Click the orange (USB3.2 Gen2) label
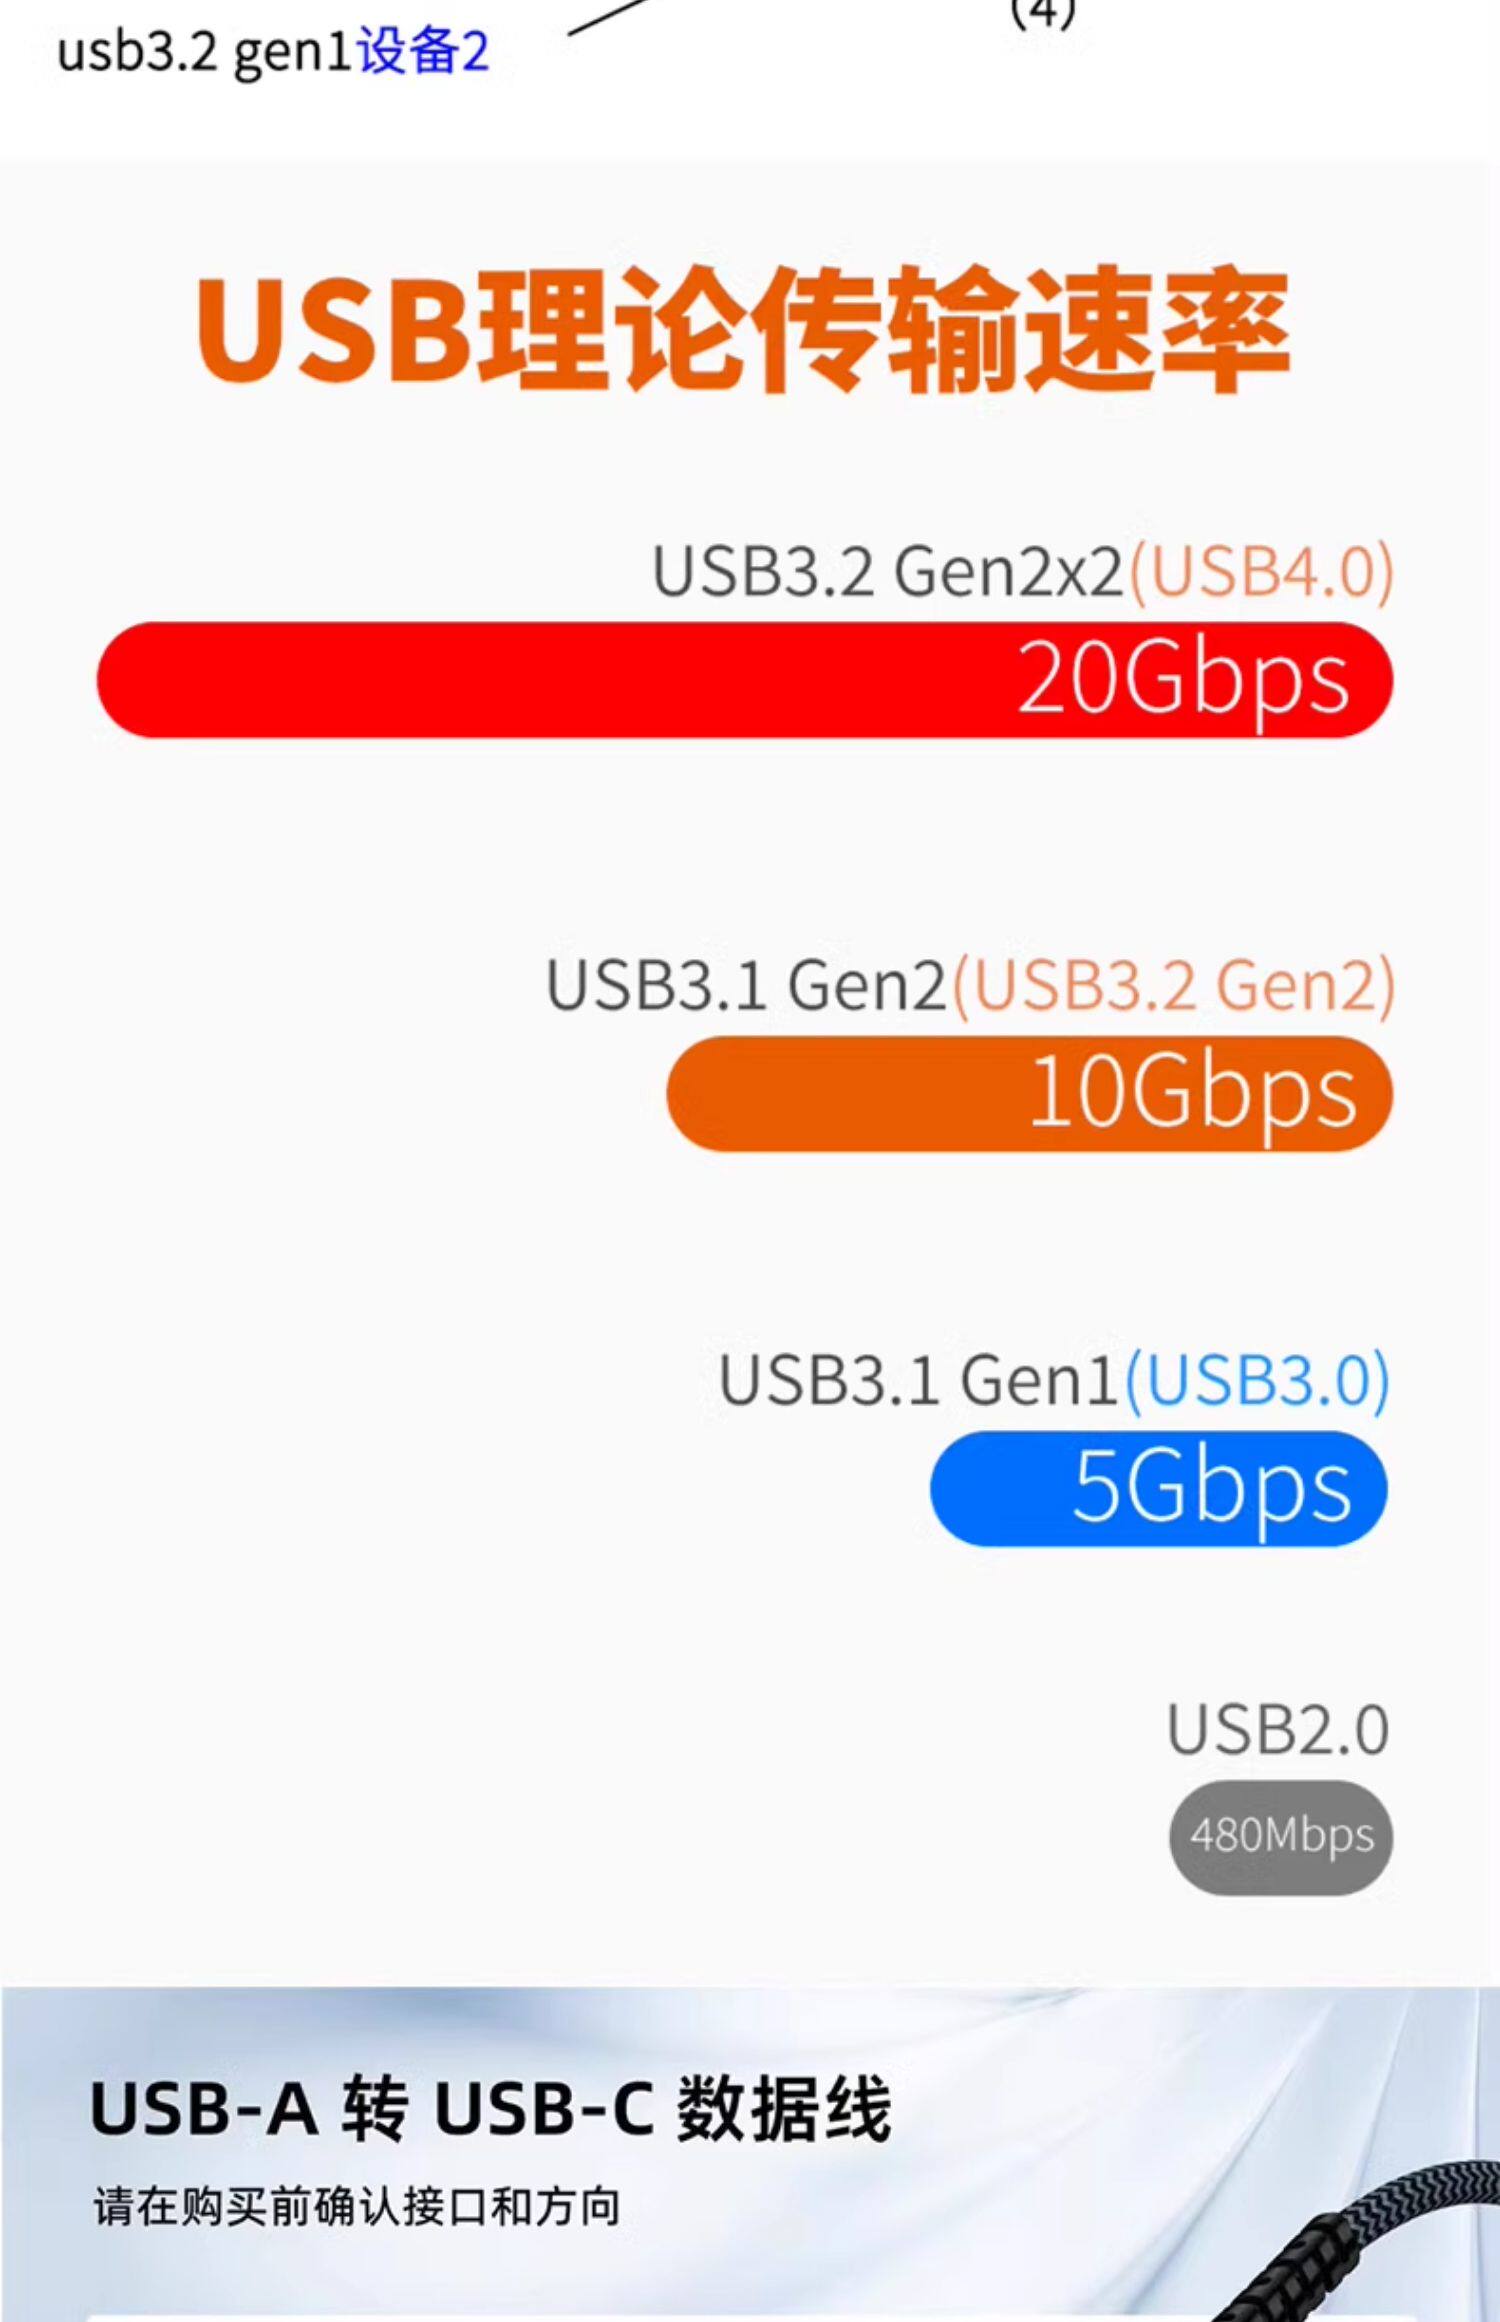1500x2322 pixels. [1173, 985]
